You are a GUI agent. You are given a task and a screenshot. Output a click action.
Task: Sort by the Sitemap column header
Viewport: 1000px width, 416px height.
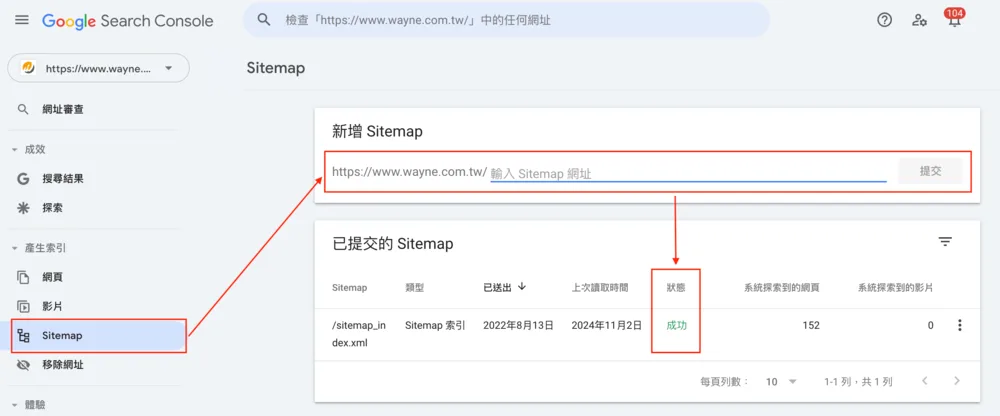point(349,288)
